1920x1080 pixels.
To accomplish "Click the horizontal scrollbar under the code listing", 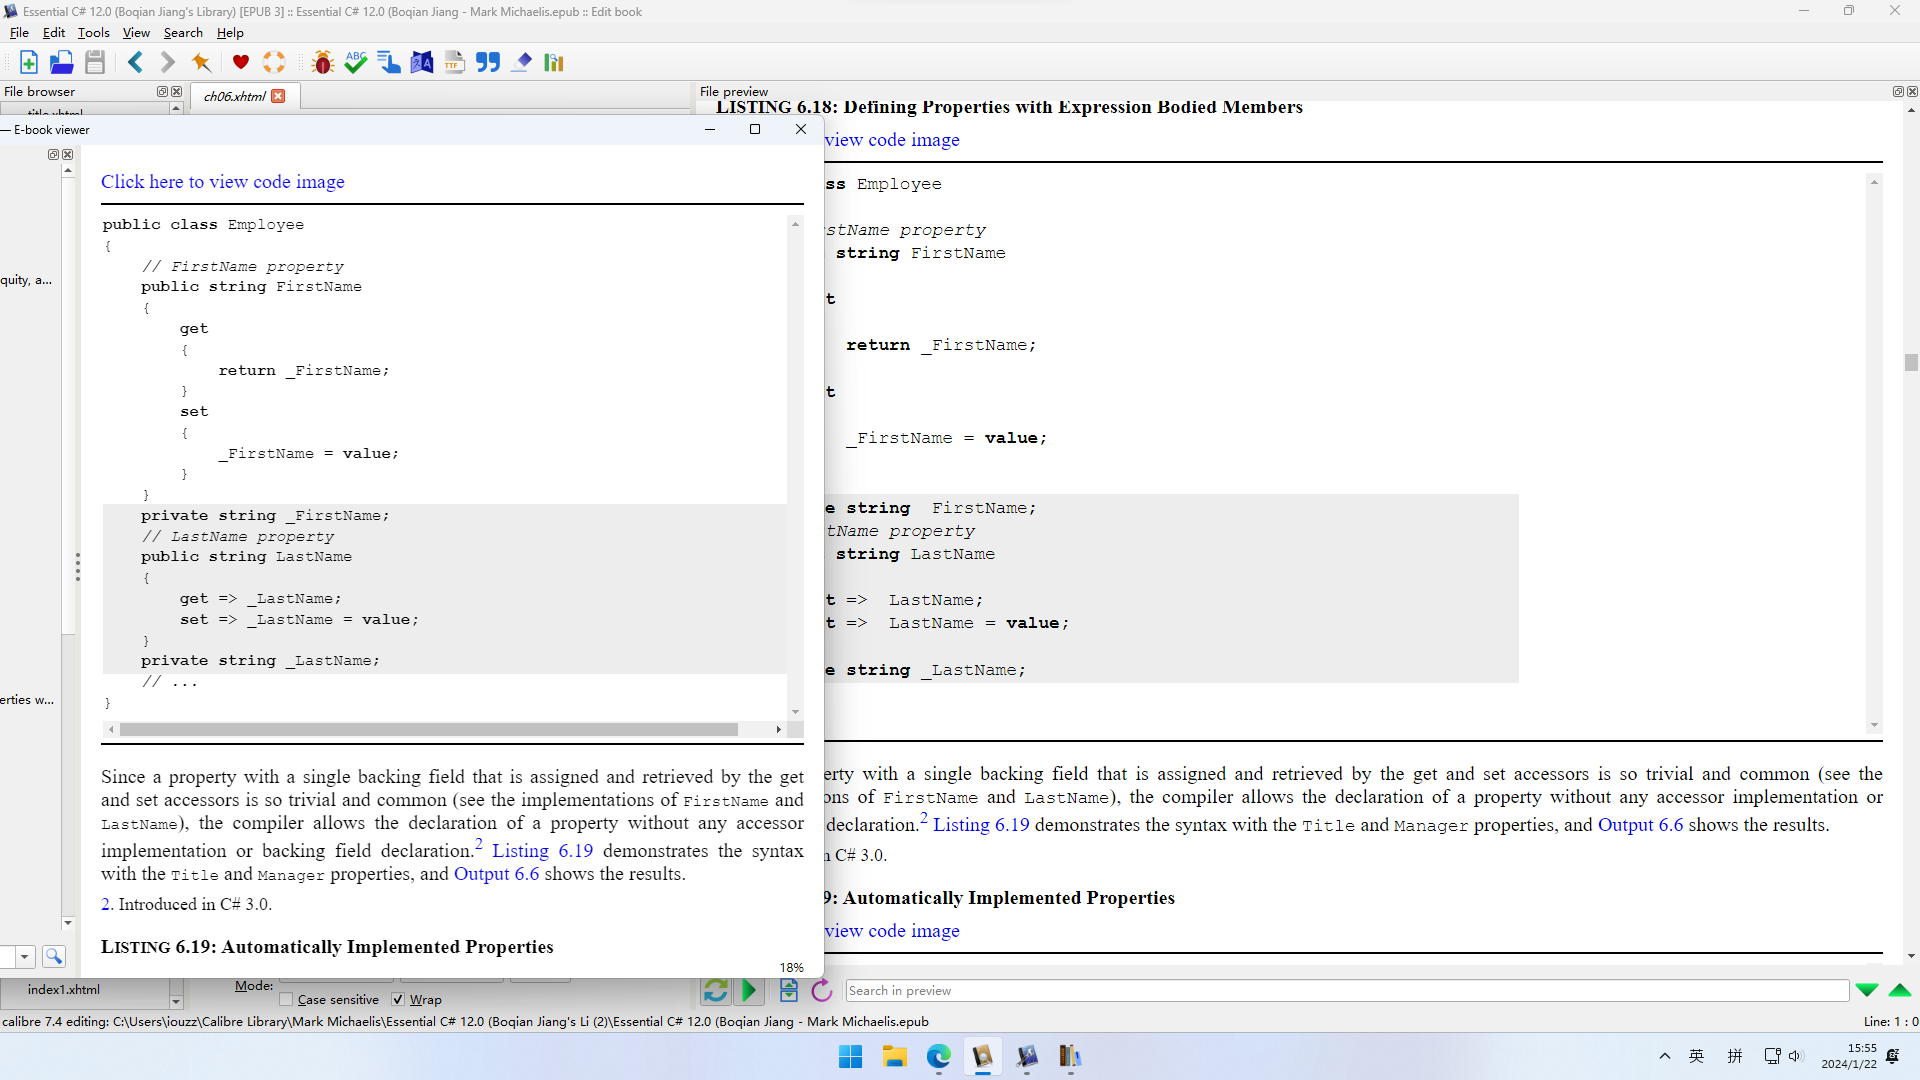I will tap(428, 729).
